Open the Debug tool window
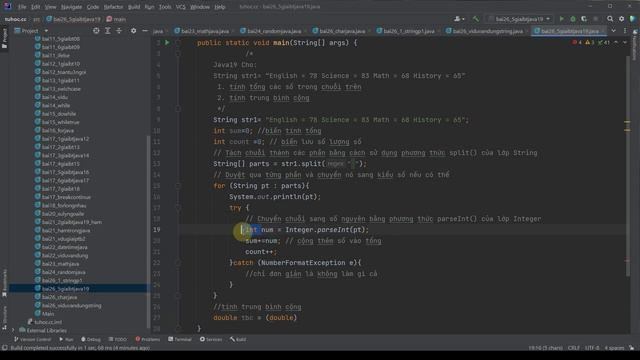This screenshot has width=640, height=360. coord(91,339)
